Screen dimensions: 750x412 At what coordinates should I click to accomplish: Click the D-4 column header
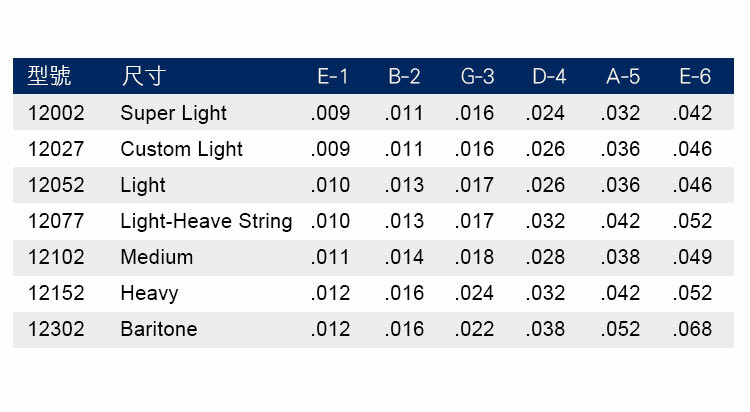[549, 77]
